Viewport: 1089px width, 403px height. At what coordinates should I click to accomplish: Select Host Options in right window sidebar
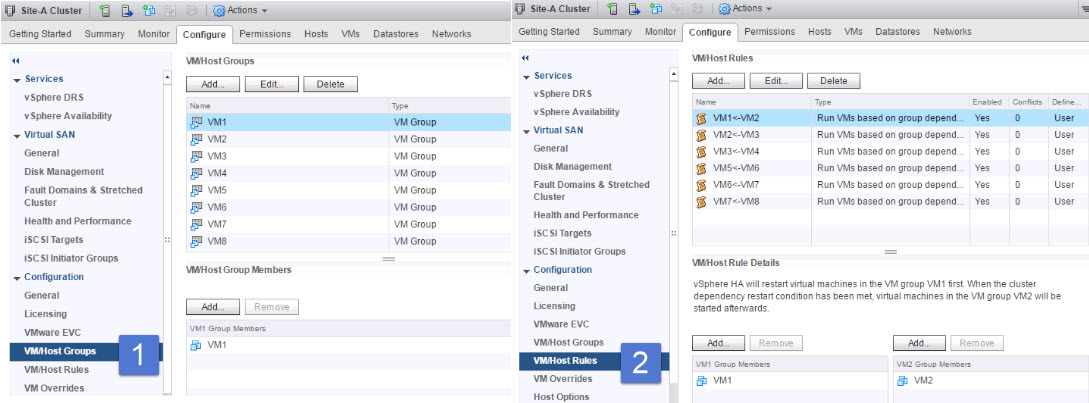coord(561,397)
